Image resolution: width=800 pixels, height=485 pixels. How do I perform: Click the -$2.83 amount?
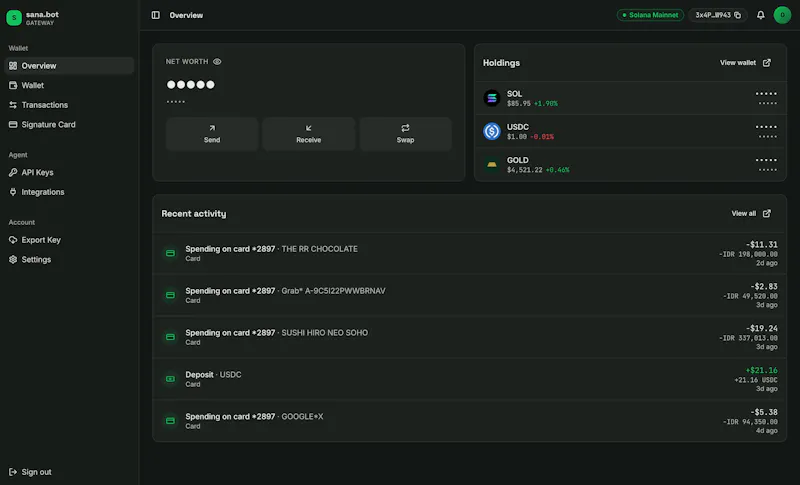tap(764, 287)
